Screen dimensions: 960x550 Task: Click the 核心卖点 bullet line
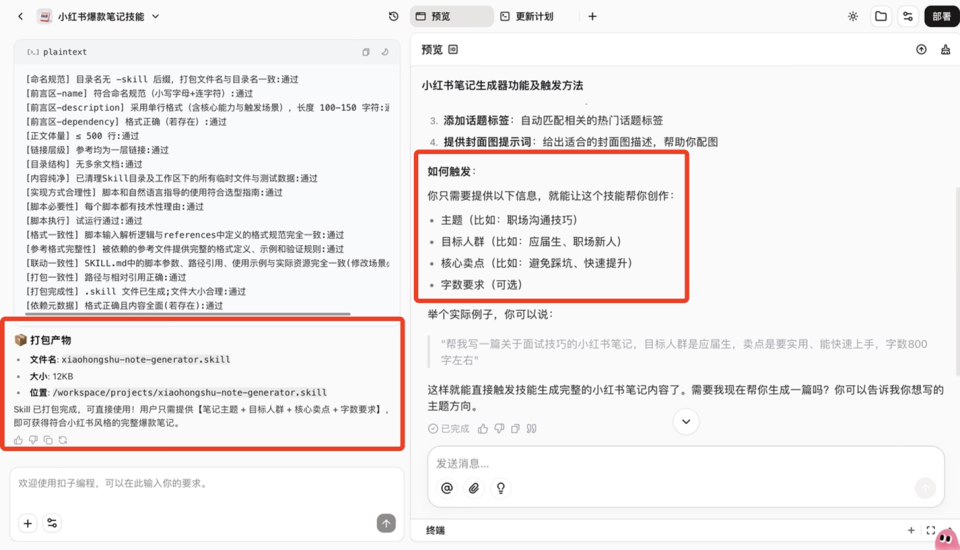(536, 263)
